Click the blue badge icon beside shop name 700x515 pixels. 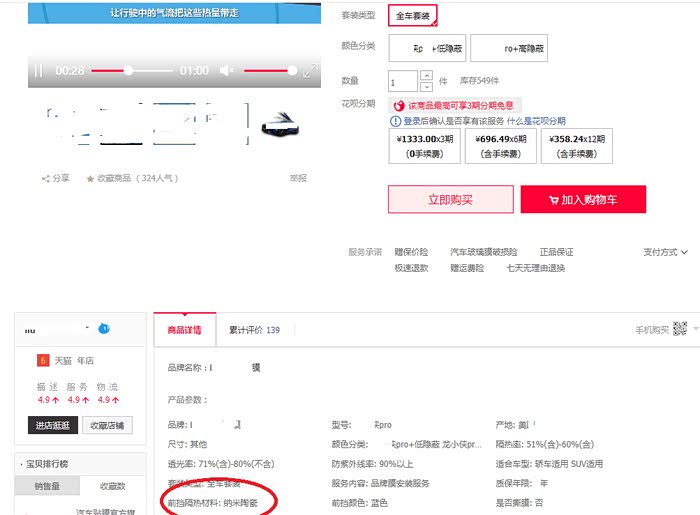[x=104, y=328]
